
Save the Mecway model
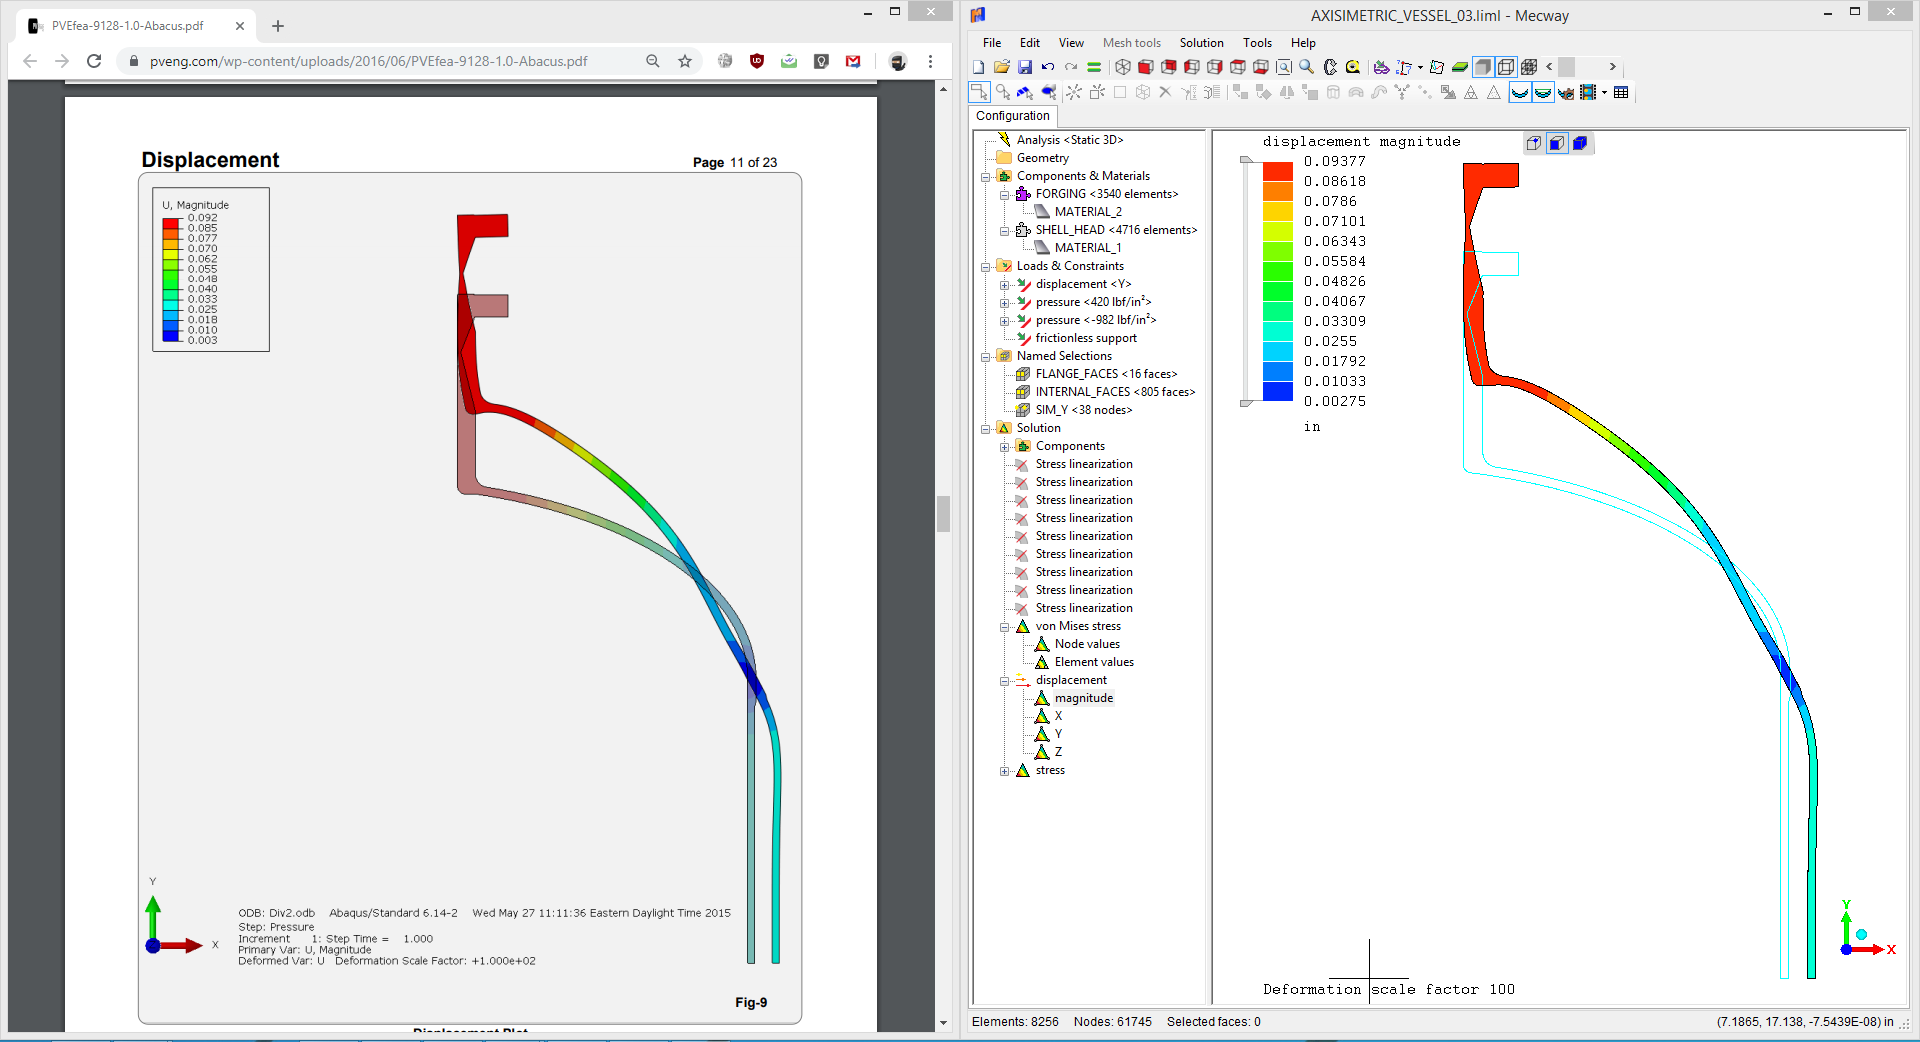tap(1025, 67)
